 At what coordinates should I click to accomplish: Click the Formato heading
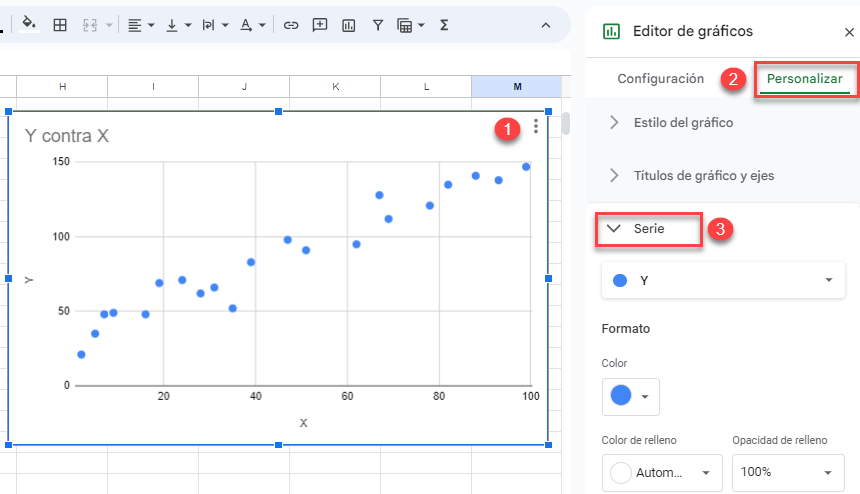point(626,328)
